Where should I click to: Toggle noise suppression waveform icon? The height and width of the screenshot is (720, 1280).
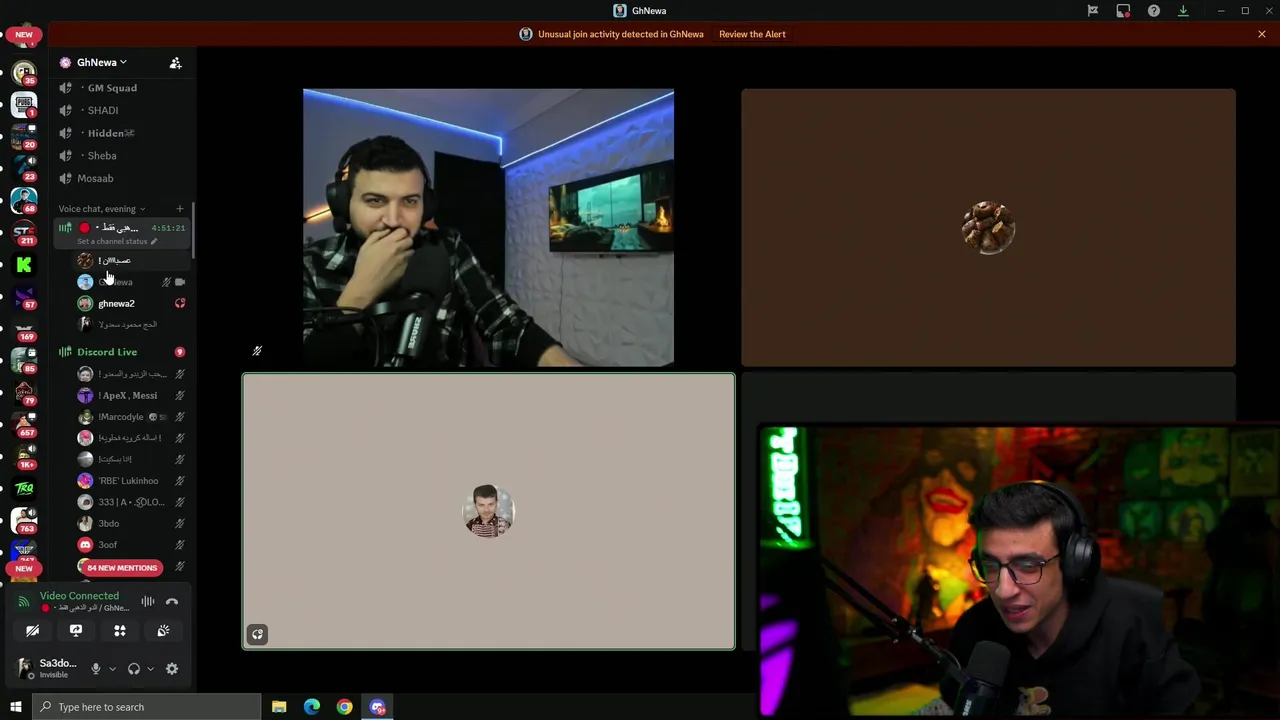(148, 601)
